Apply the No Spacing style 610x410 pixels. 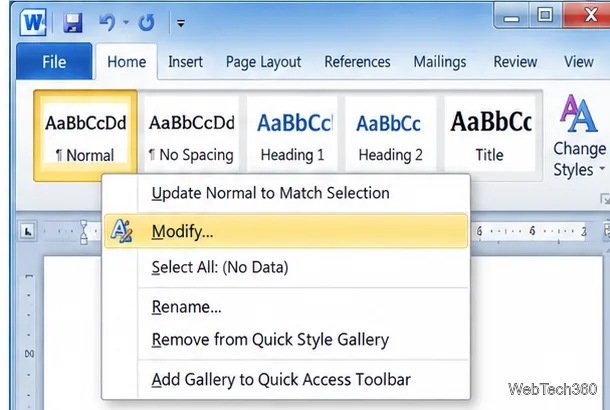click(191, 135)
